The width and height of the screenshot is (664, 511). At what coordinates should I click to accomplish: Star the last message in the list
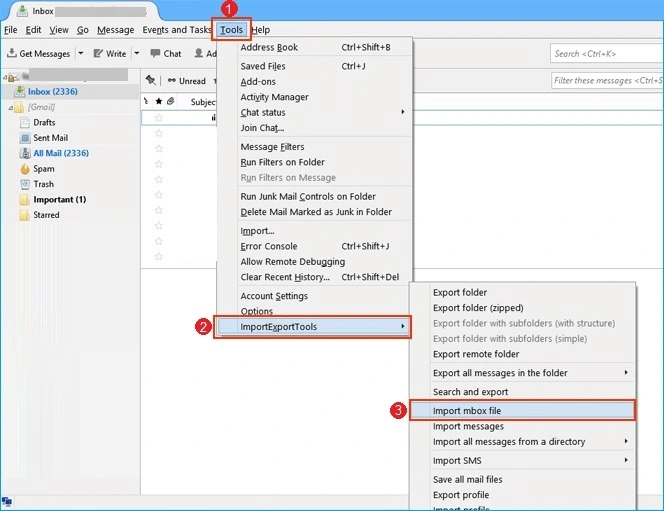click(x=159, y=256)
